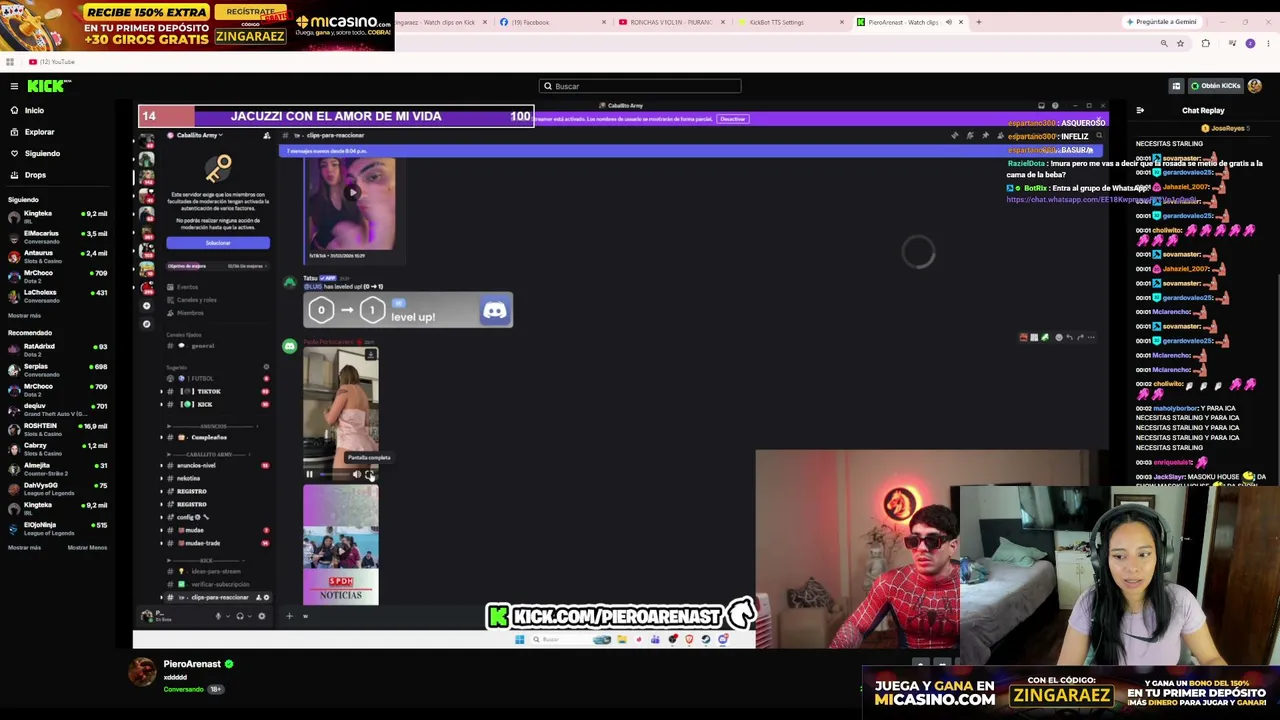
Task: Click the Windows Start button in the stream
Action: point(519,640)
